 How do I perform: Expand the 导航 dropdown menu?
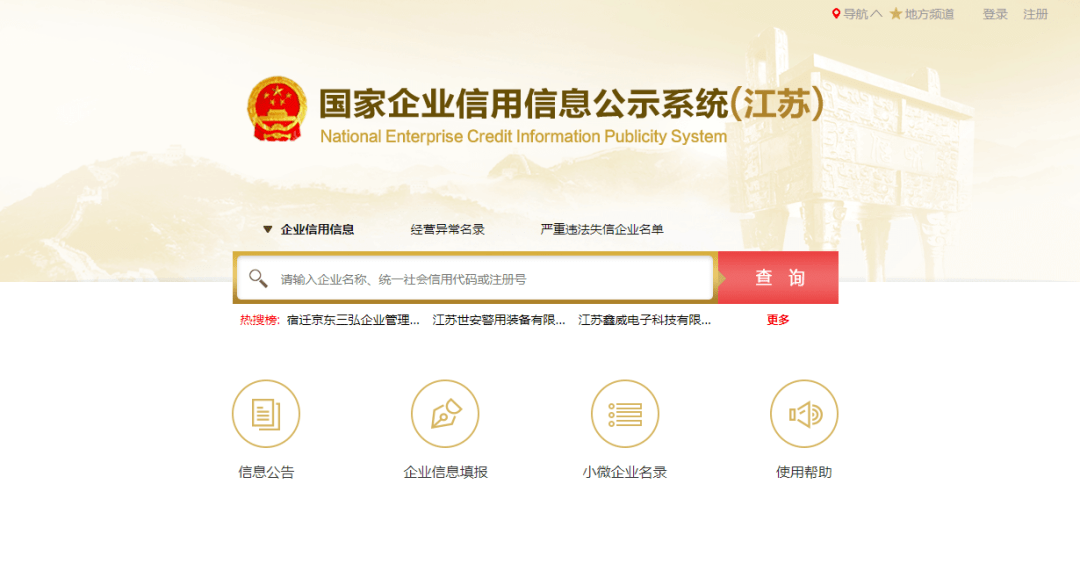[862, 14]
